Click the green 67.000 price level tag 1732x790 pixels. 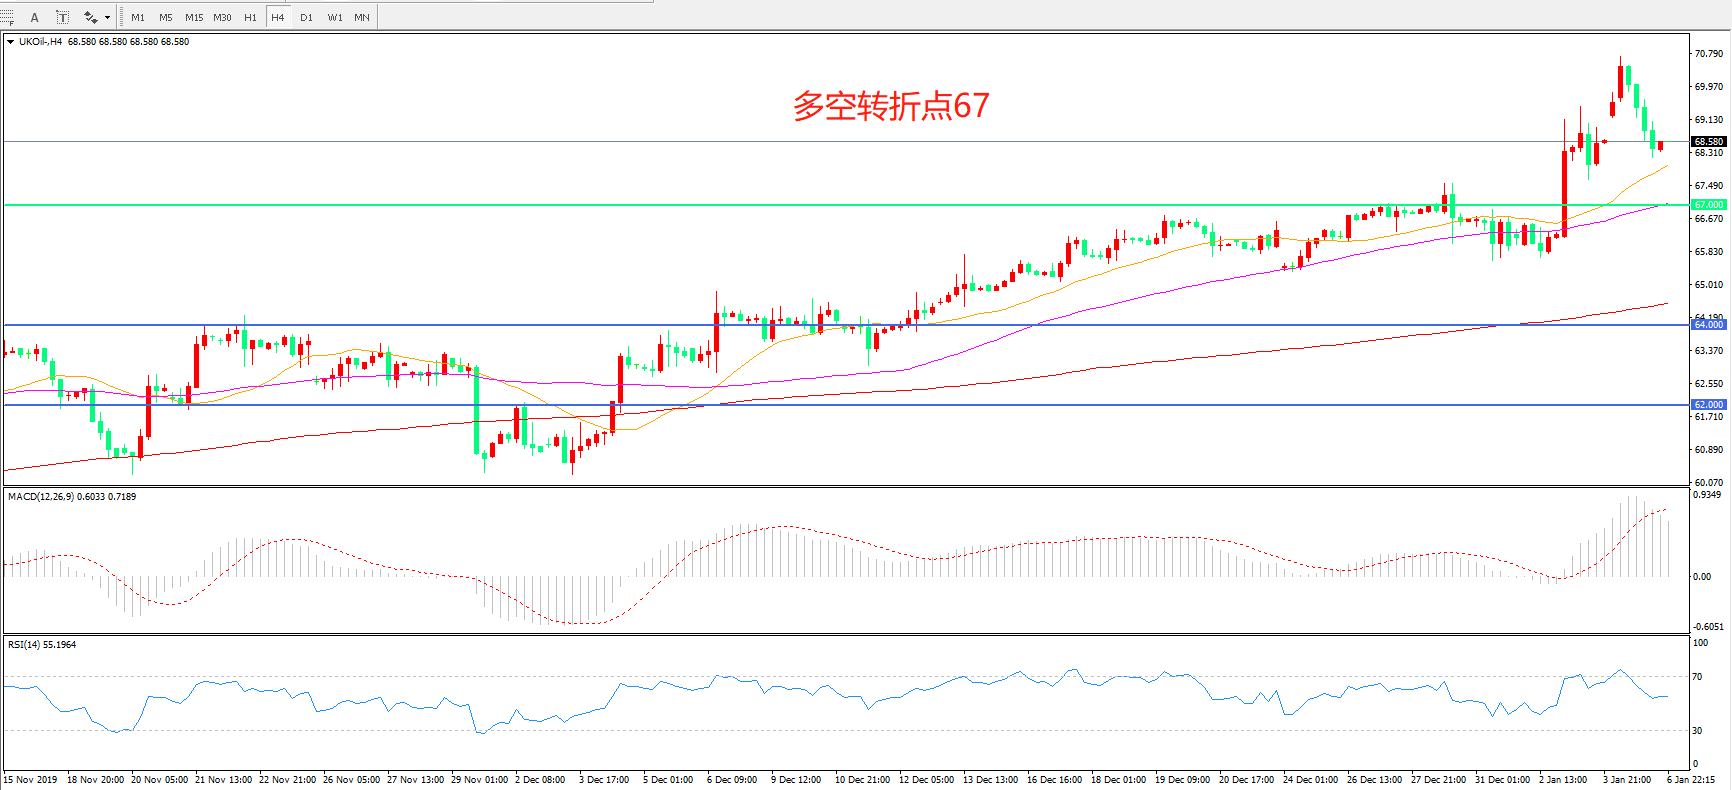[x=1708, y=205]
